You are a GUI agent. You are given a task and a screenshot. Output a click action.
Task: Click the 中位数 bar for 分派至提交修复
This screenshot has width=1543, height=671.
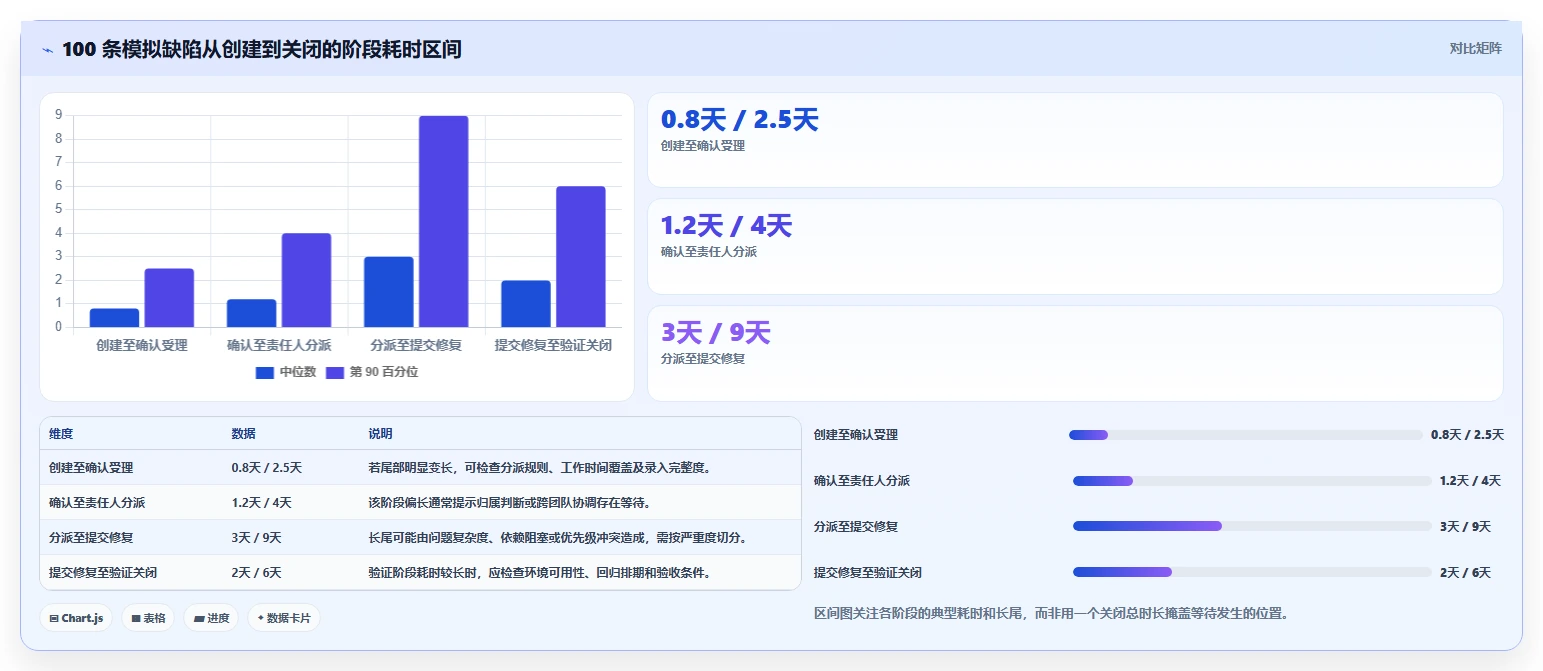click(389, 292)
